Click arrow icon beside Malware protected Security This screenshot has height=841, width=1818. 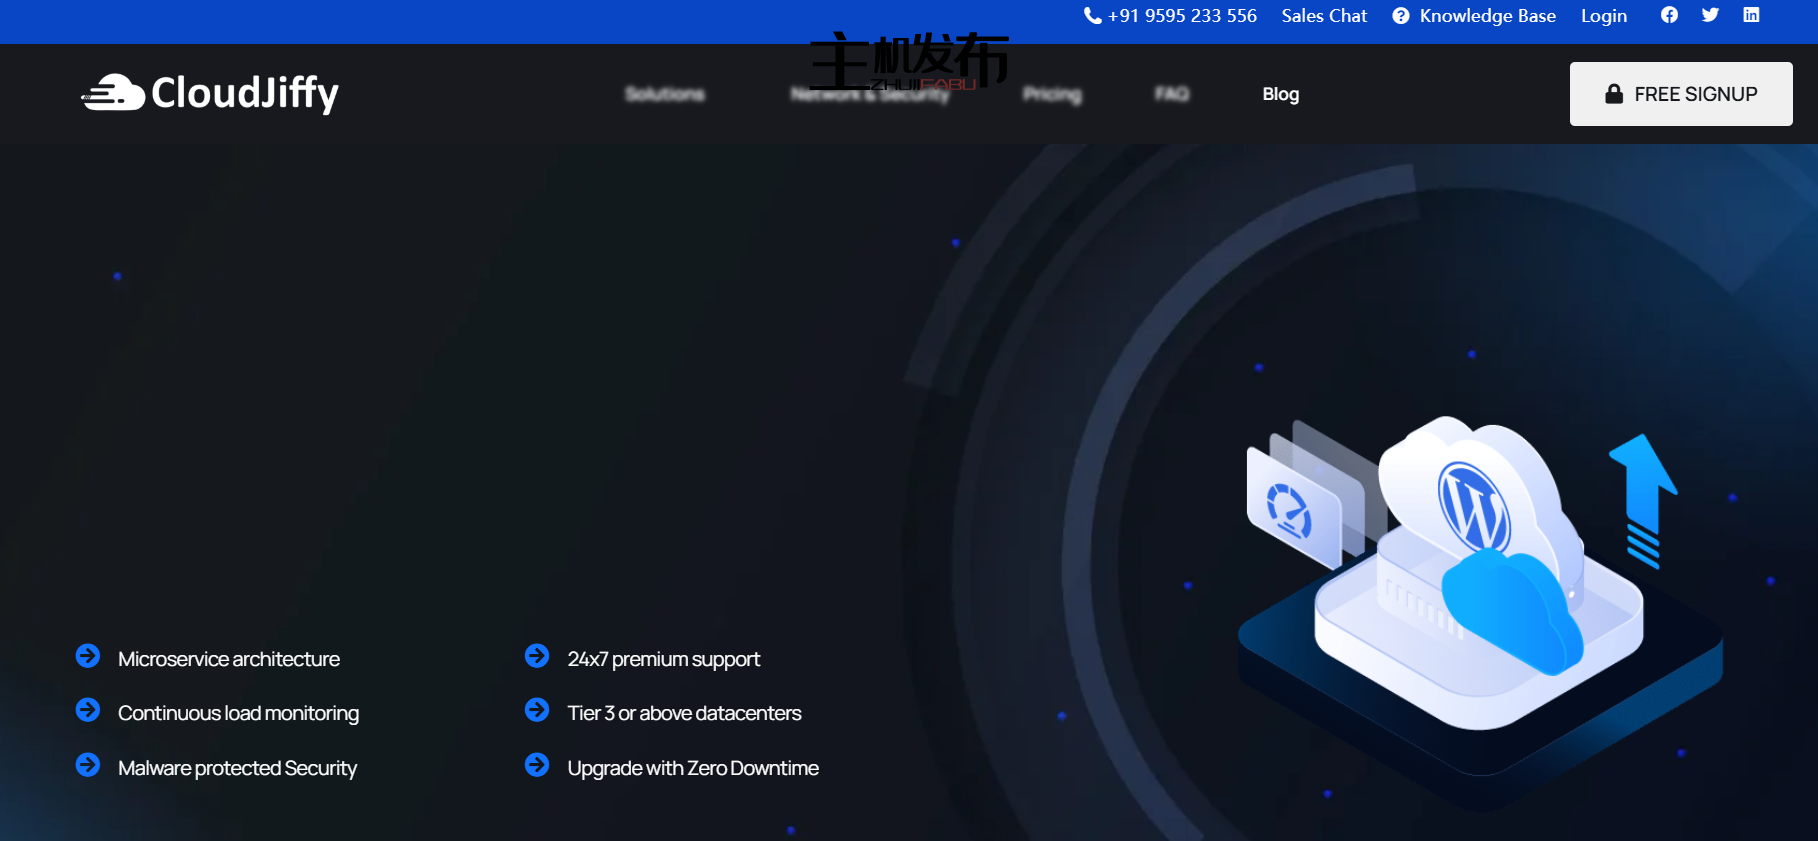pos(88,765)
